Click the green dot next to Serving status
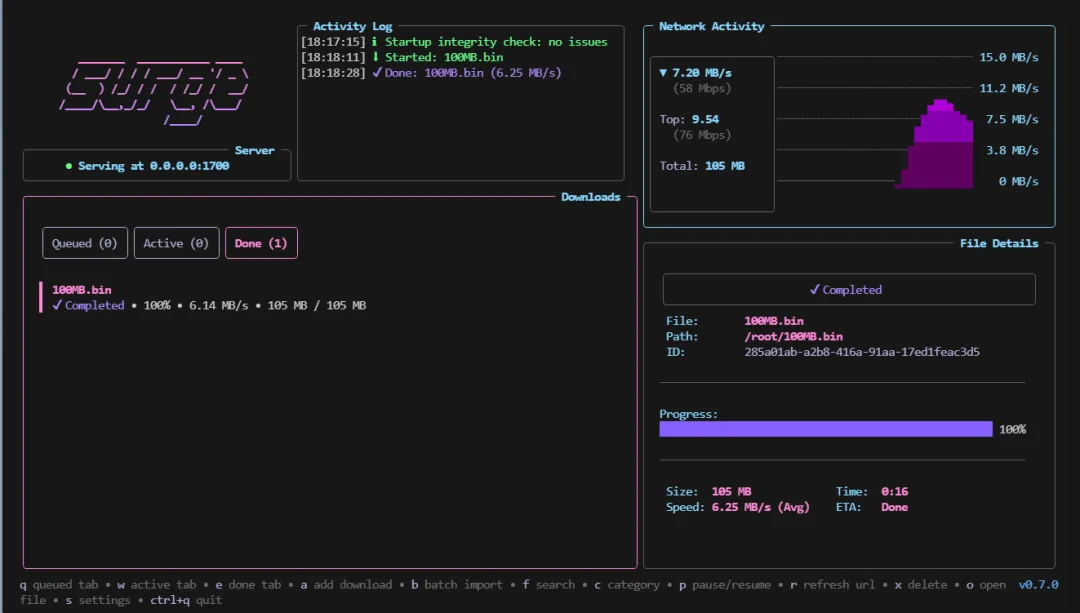Screen dimensions: 1080x613 click(69, 166)
